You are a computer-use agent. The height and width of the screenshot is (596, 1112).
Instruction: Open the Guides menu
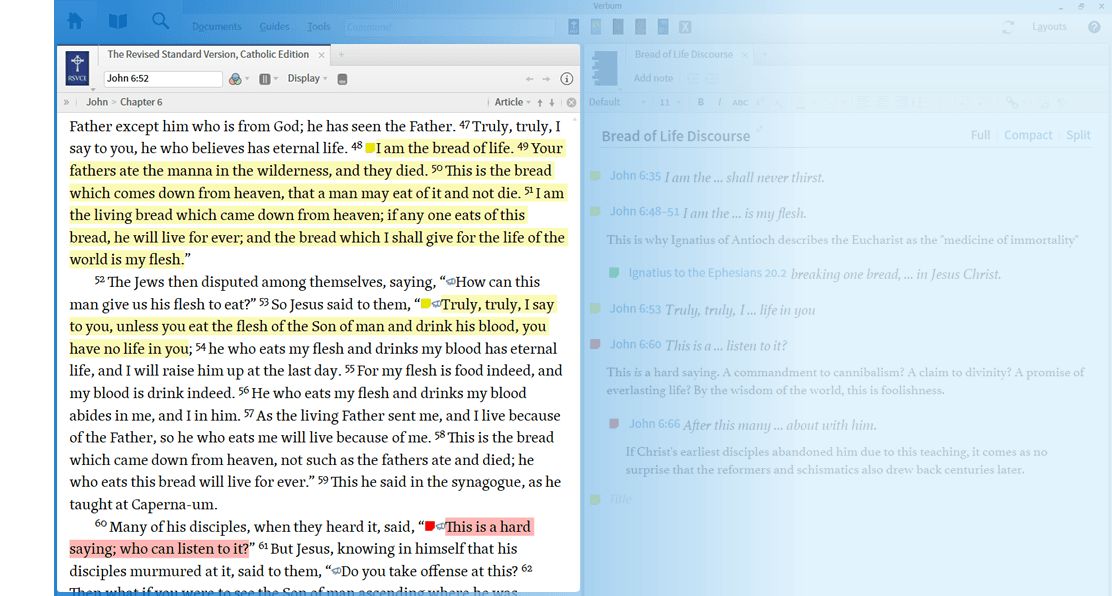click(274, 26)
